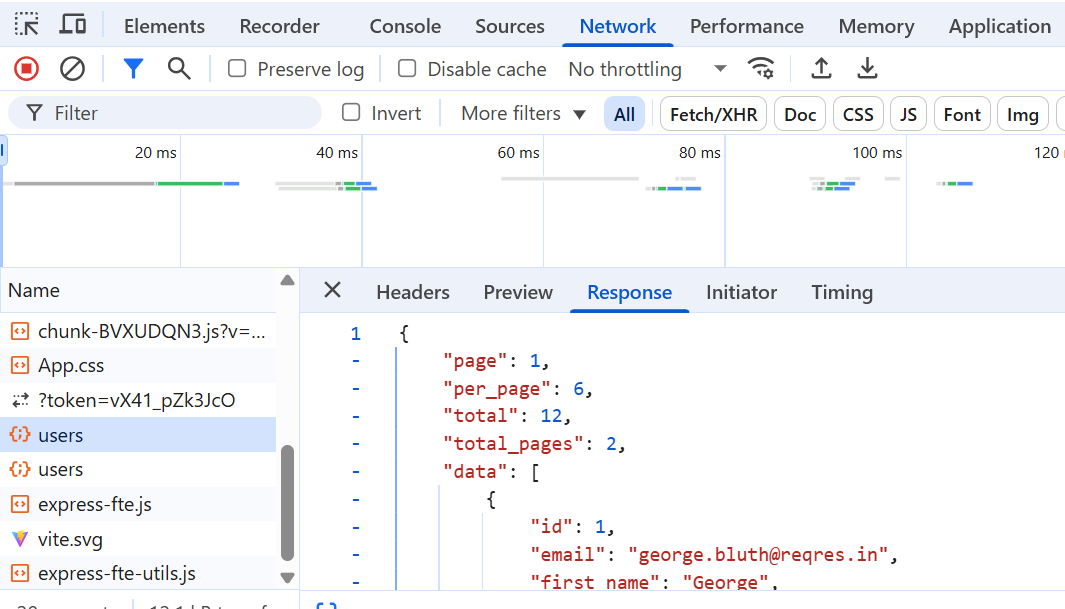Screen dimensions: 1065x609
Task: Filter by Img requests
Action: click(1022, 114)
